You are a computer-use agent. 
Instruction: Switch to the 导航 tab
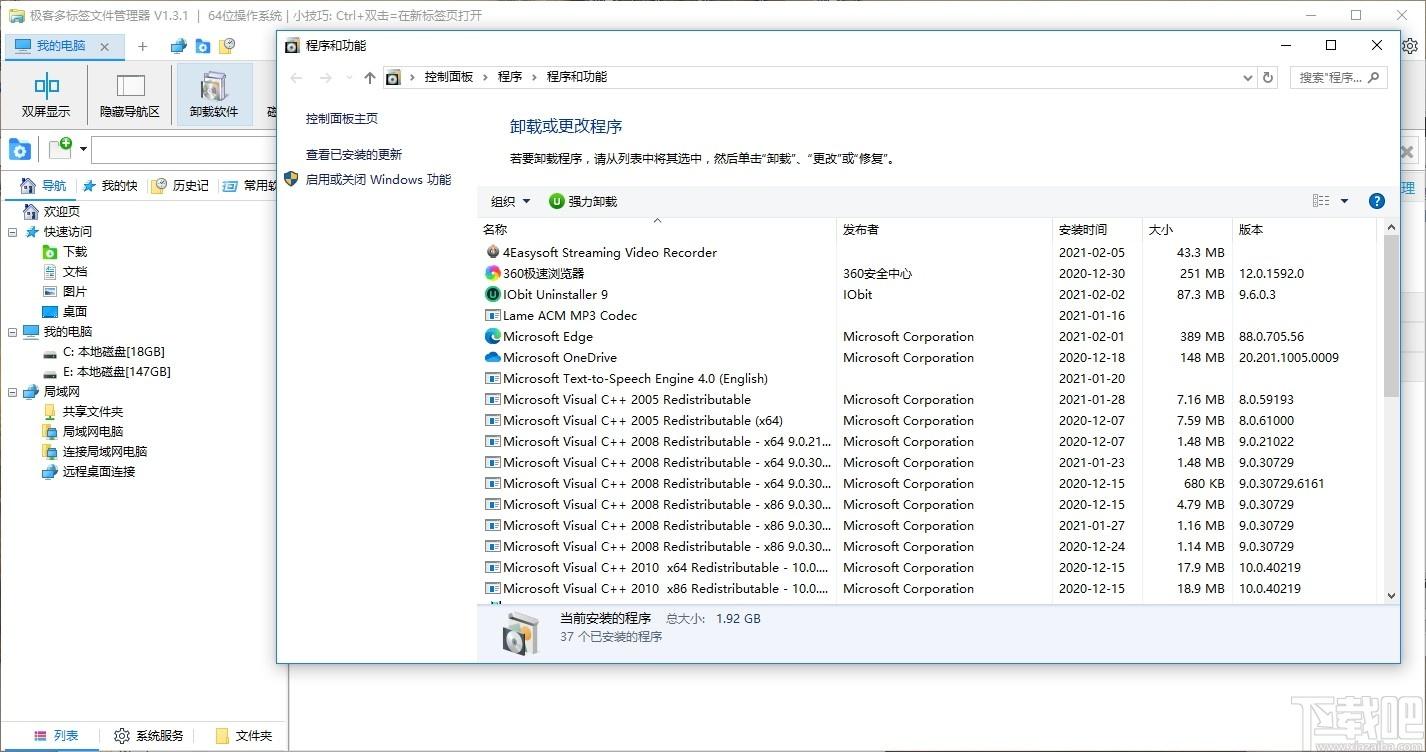pos(44,186)
